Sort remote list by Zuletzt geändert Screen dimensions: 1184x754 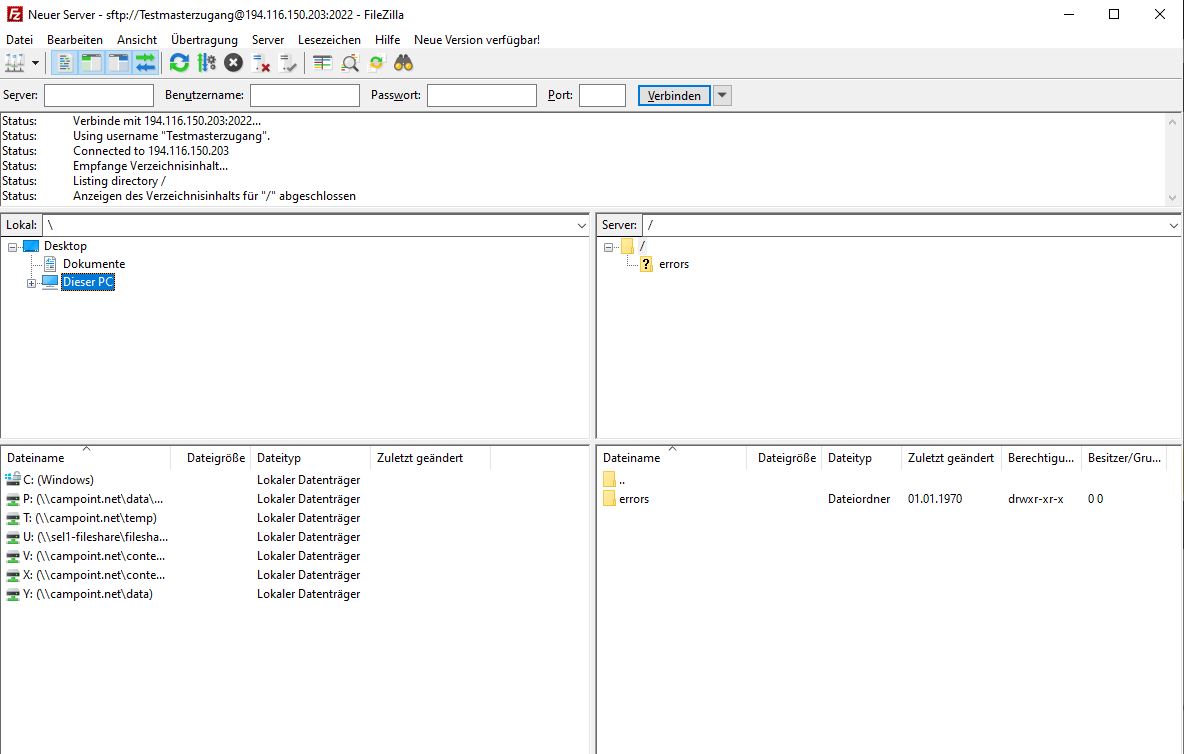[x=951, y=457]
